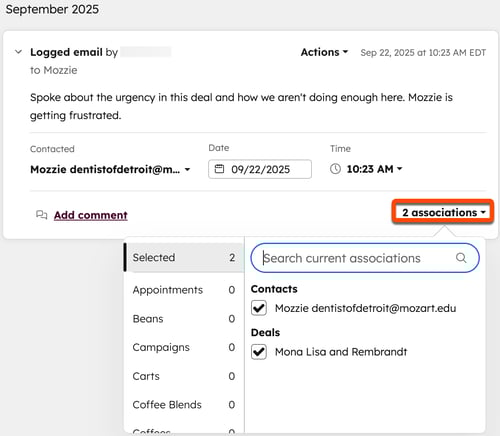Open the 10:23 AM time dropdown
This screenshot has width=500, height=436.
pyautogui.click(x=374, y=169)
